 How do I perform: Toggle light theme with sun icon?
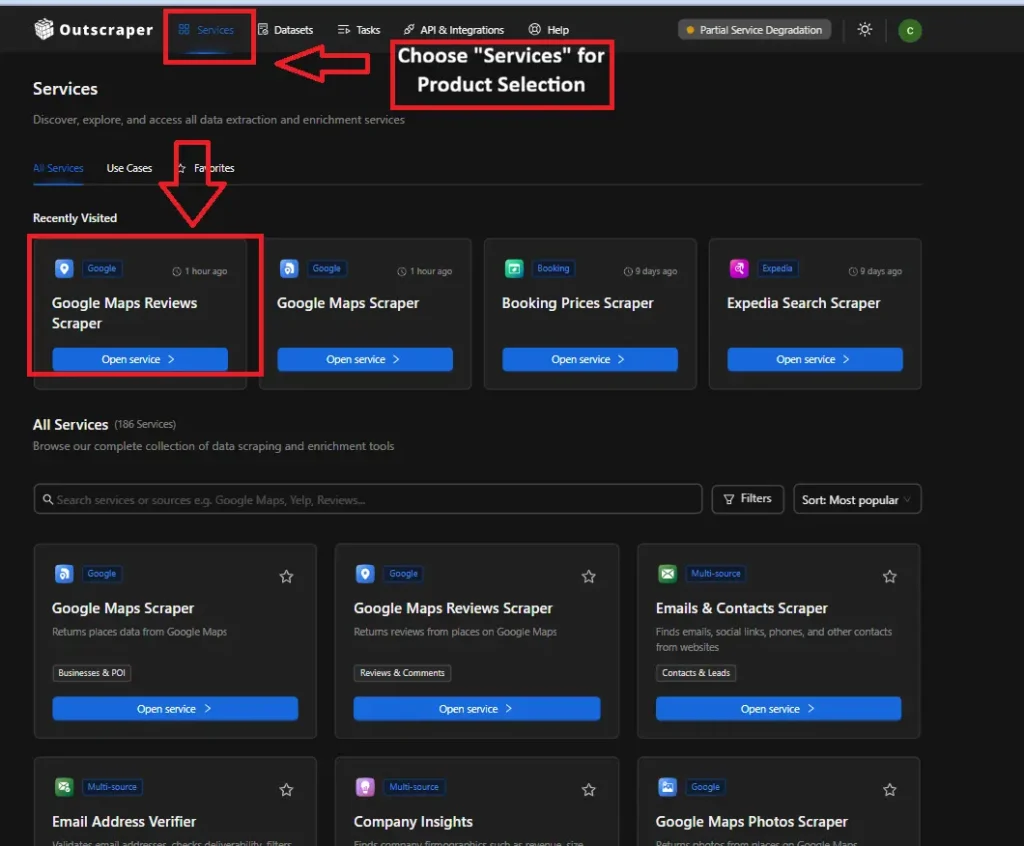[x=865, y=29]
